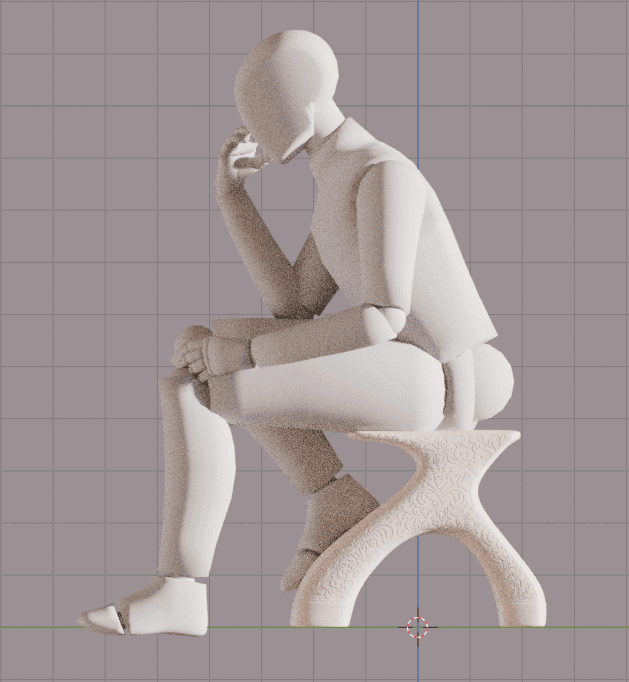Select the mannequin's front foot
Image resolution: width=629 pixels, height=682 pixels.
[x=143, y=607]
